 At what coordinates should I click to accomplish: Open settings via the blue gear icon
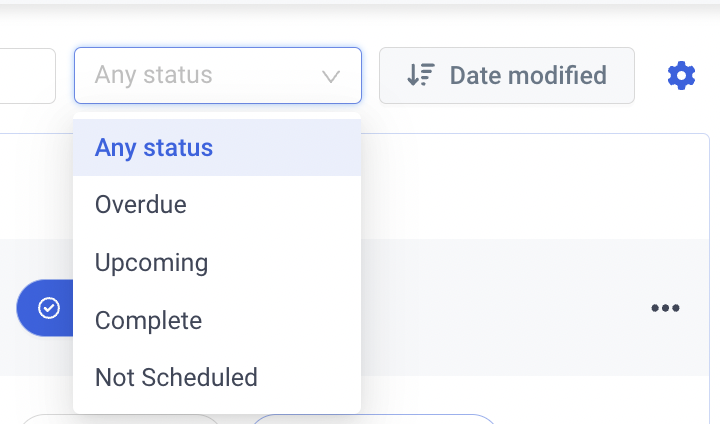pos(681,75)
